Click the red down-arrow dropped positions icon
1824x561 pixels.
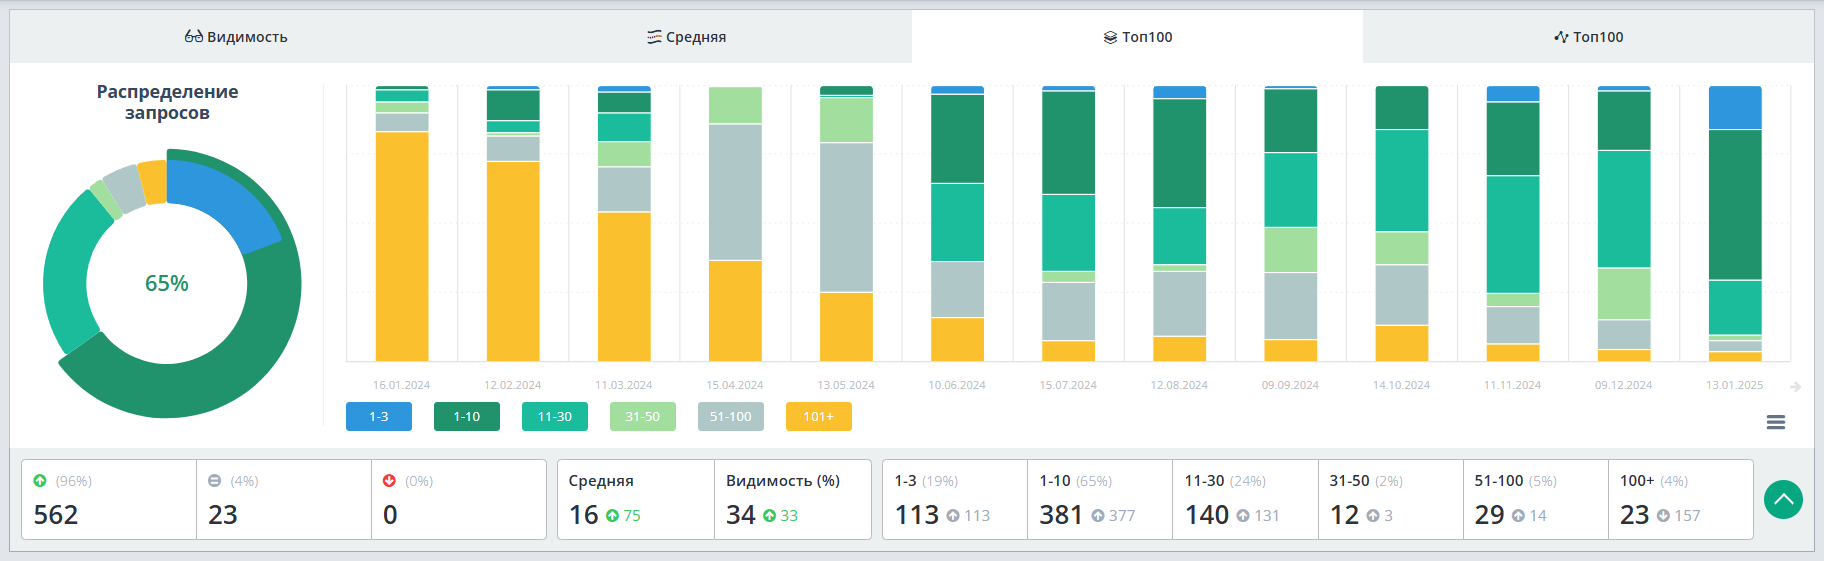pyautogui.click(x=389, y=481)
